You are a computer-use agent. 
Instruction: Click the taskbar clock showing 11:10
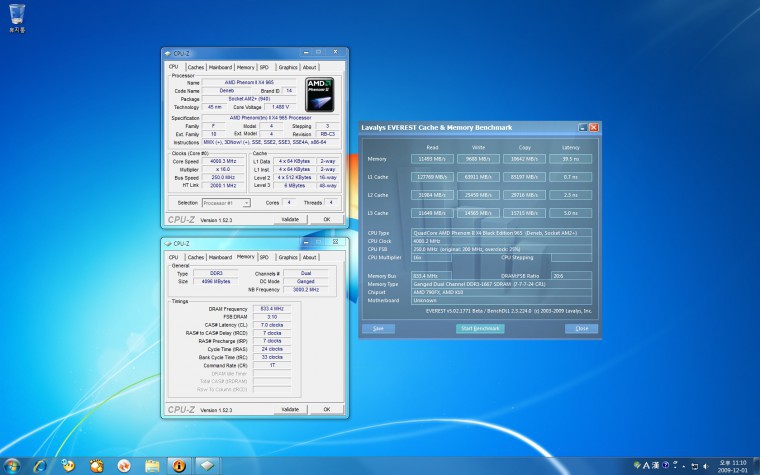point(733,466)
